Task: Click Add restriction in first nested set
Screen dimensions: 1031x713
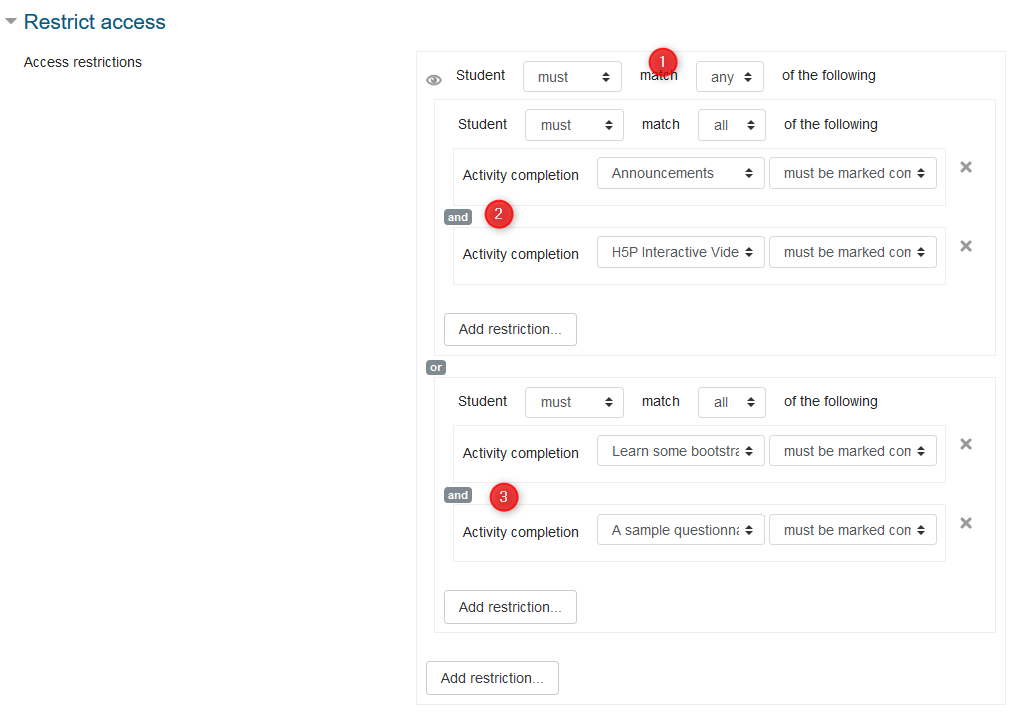Action: [510, 329]
